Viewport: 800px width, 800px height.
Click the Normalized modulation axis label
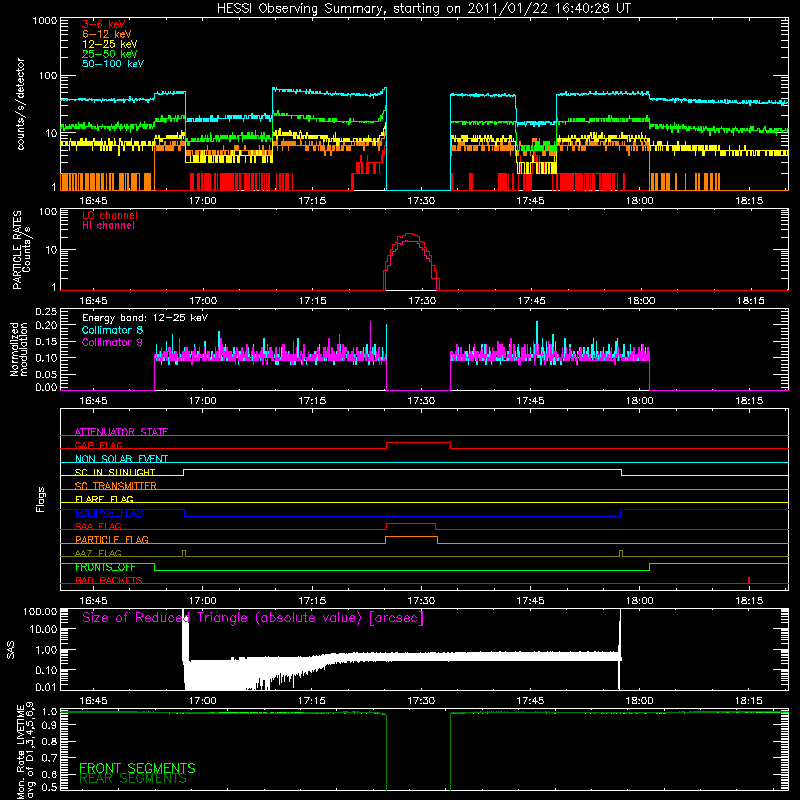pos(19,349)
